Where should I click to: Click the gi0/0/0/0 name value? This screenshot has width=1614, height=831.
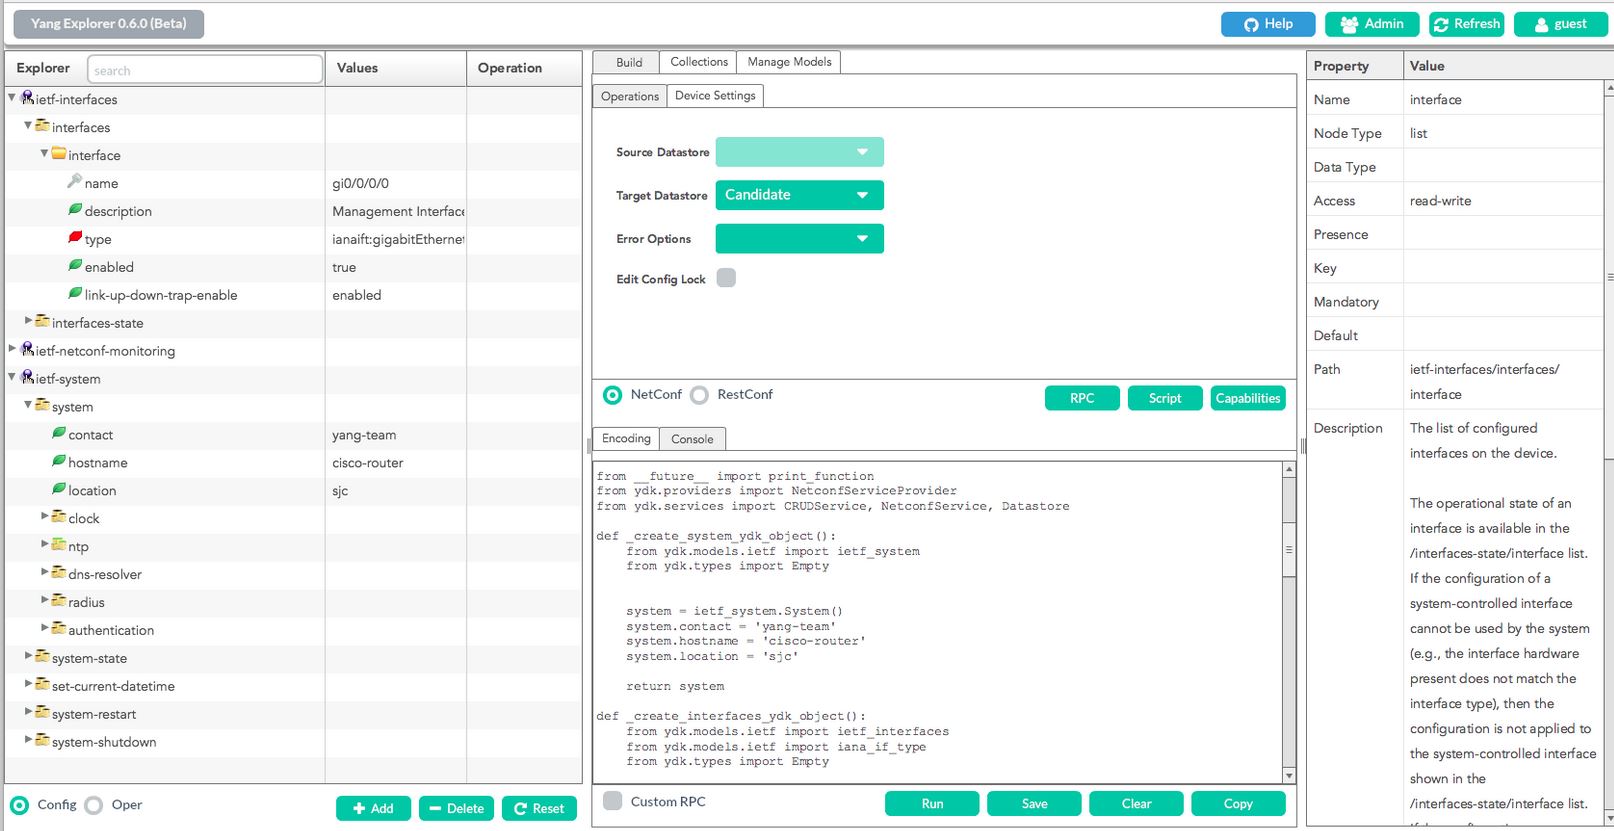[x=360, y=183]
